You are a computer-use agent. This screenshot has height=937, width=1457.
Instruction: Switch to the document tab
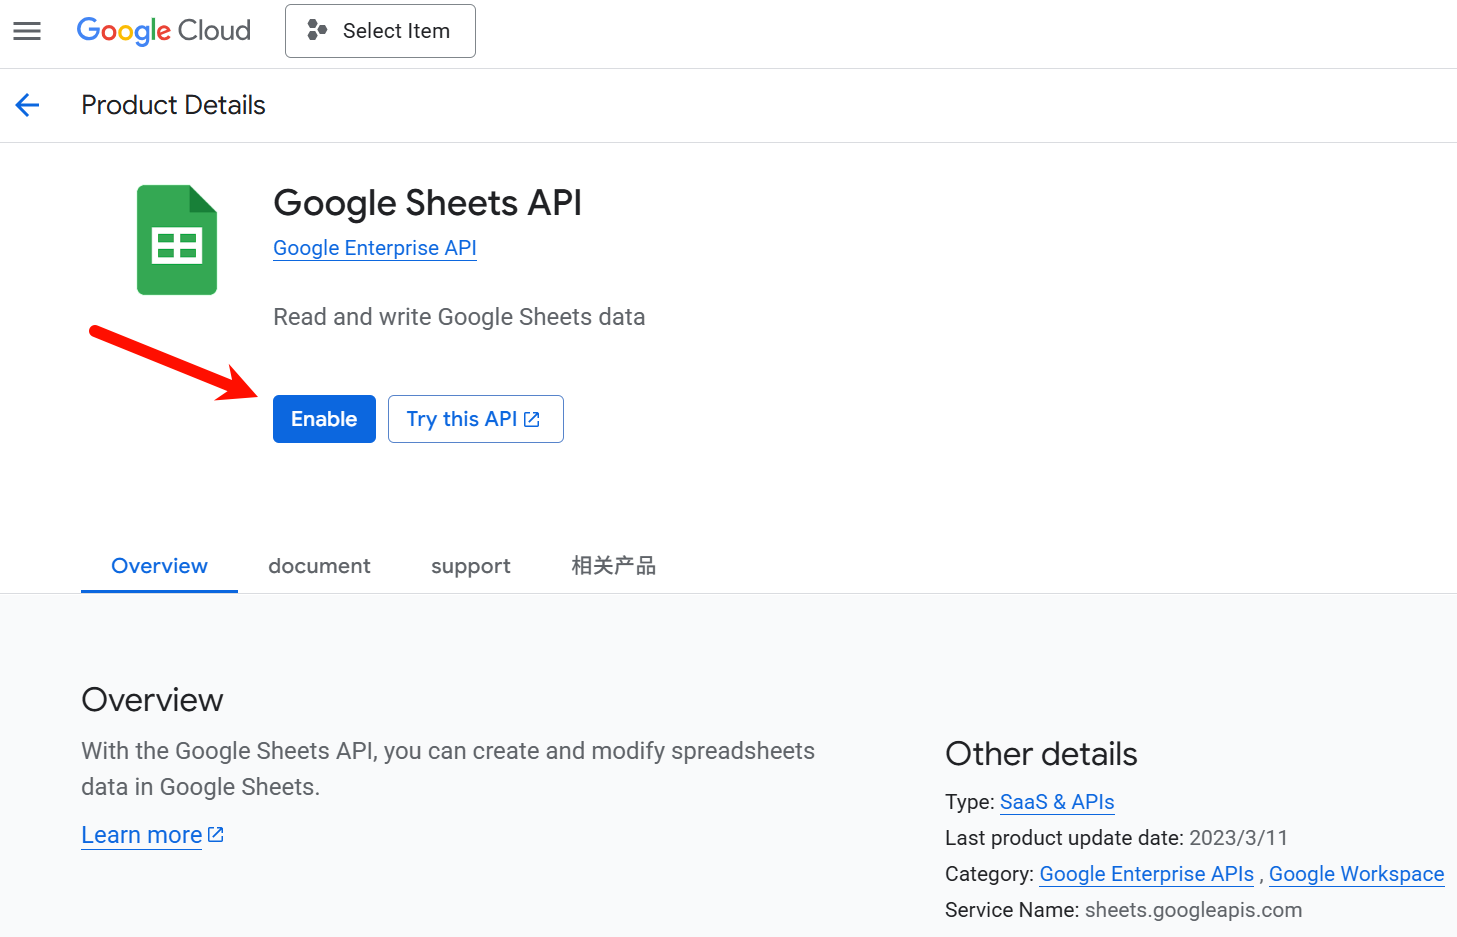[x=319, y=566]
